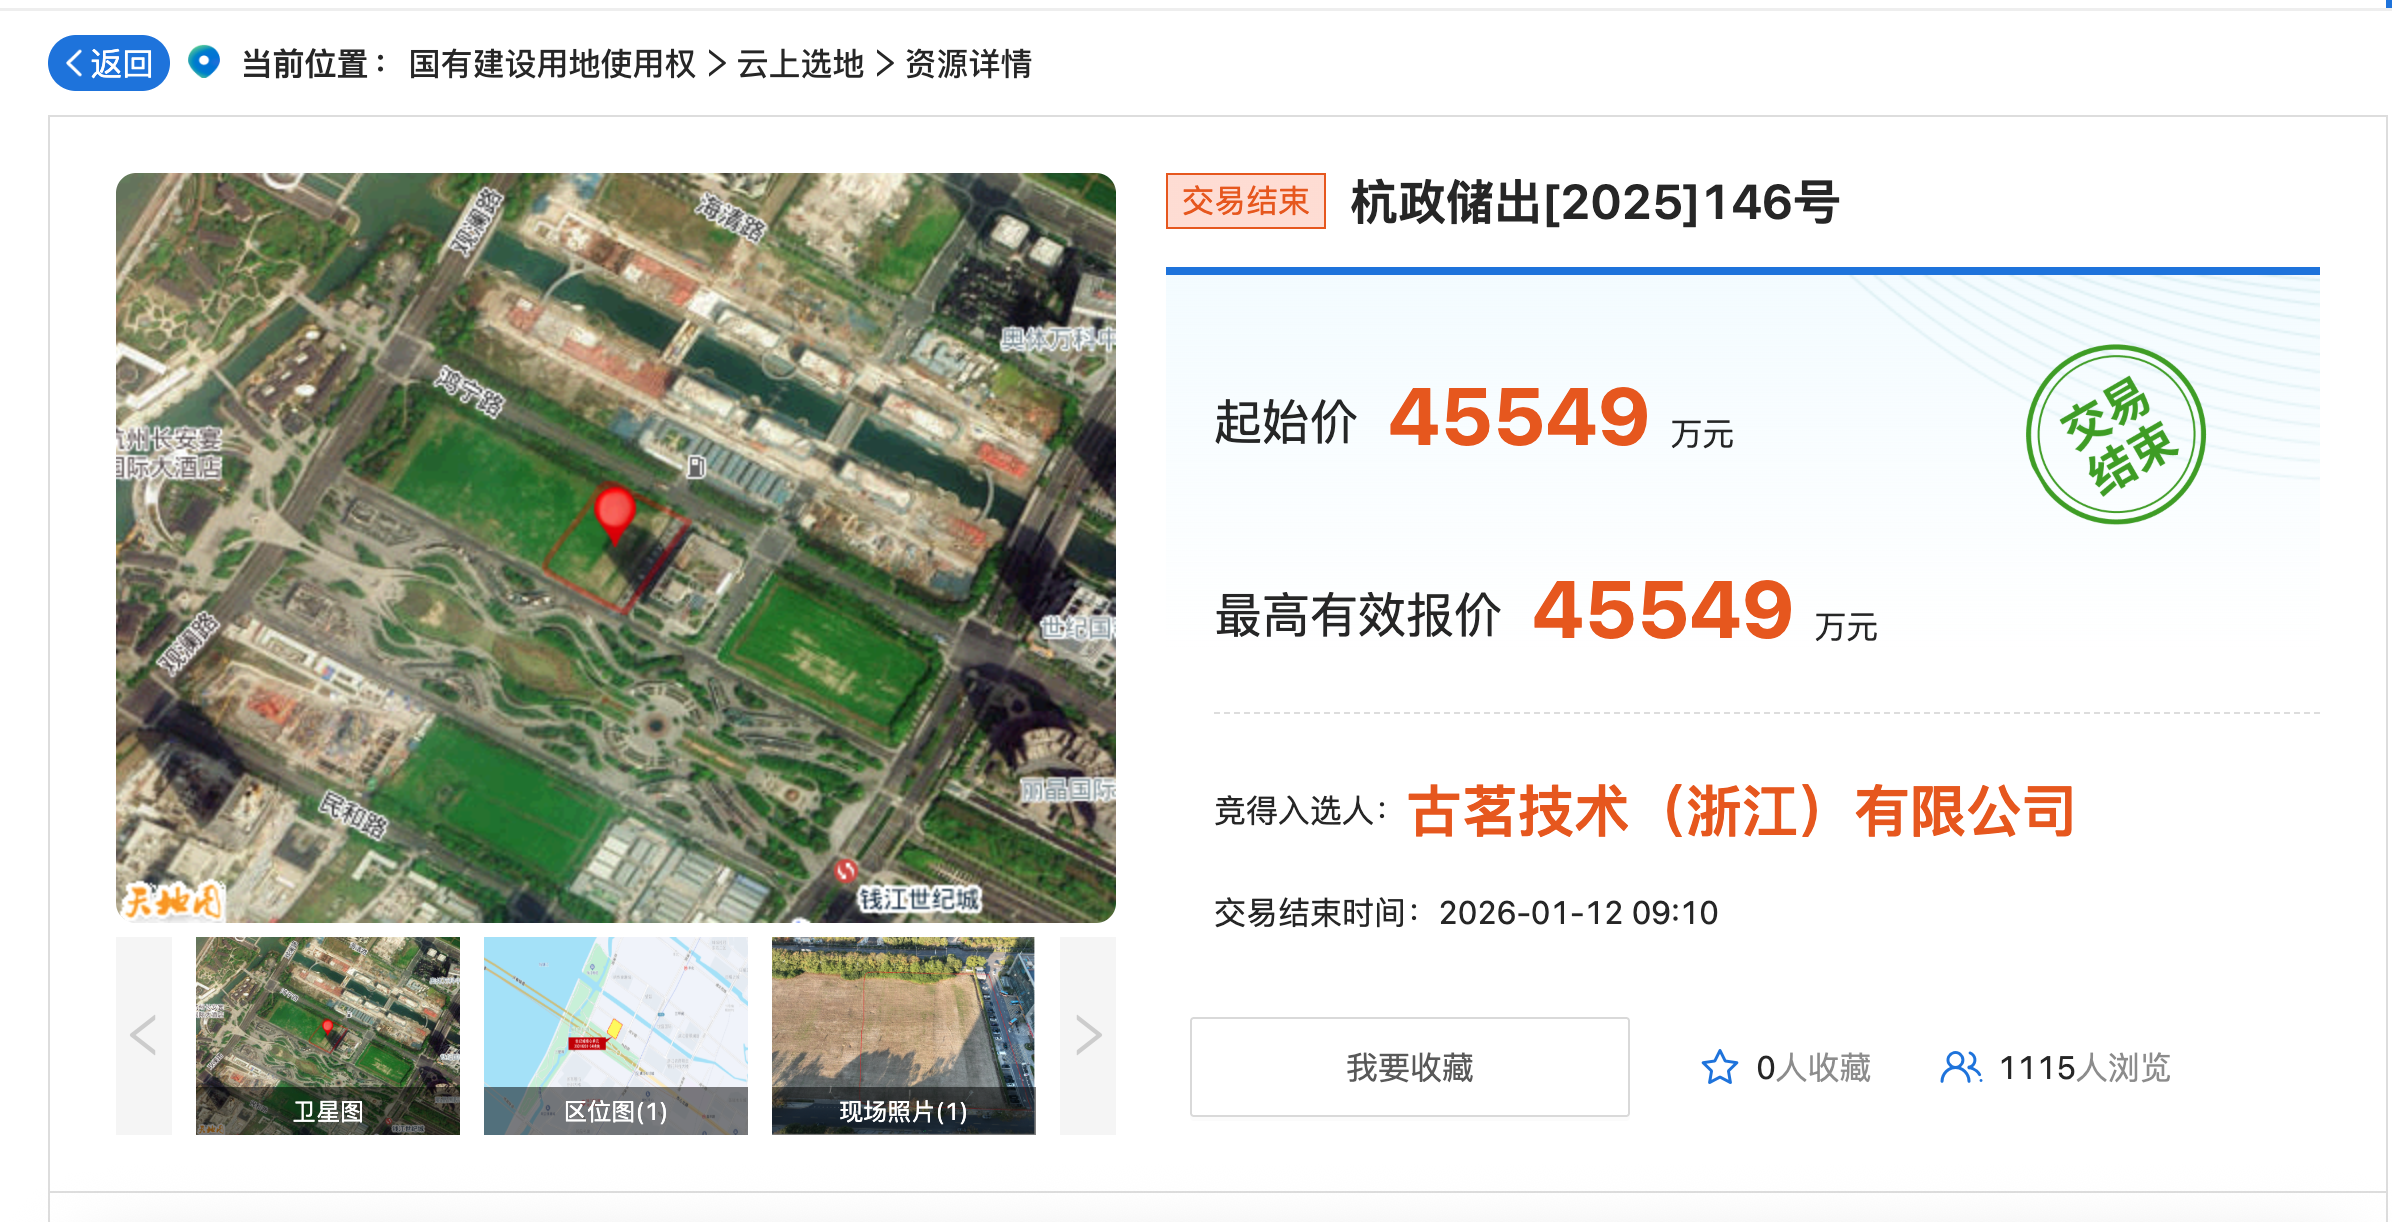Screen dimensions: 2392x1222
Task: Toggle the favorite star next to 0人收藏
Action: [1720, 1067]
